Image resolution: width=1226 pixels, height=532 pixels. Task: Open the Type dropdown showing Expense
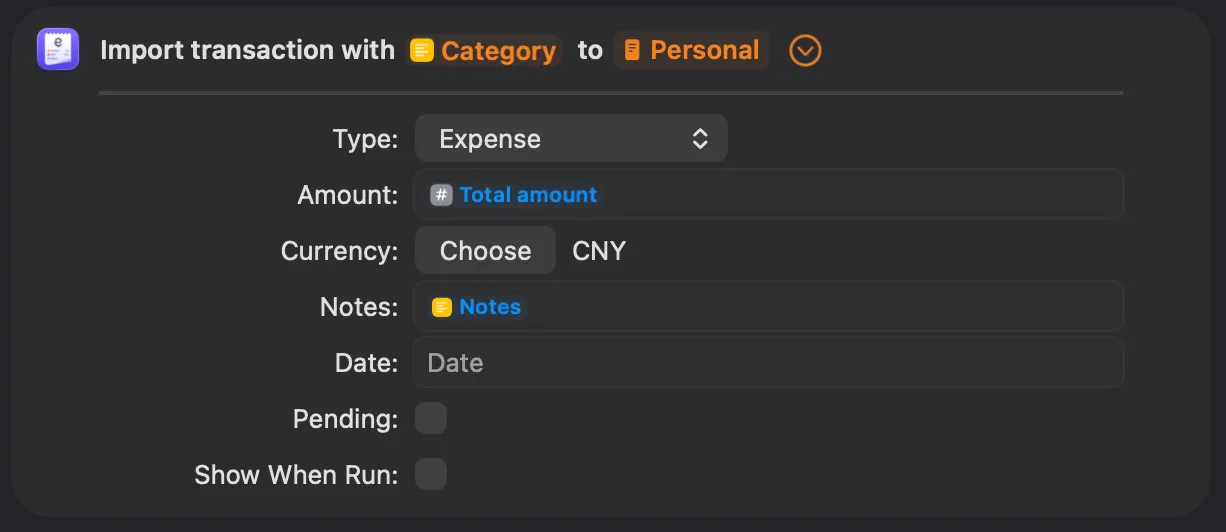tap(571, 138)
